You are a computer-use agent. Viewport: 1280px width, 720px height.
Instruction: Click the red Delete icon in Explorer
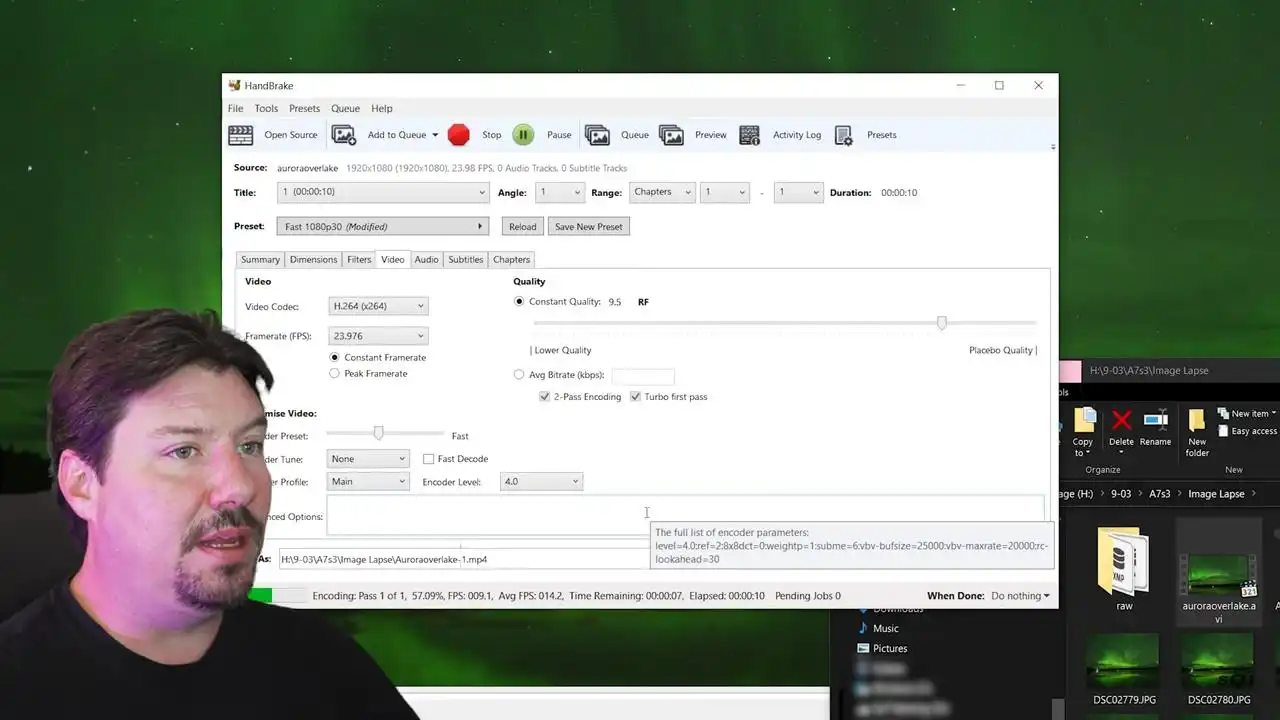tap(1121, 421)
